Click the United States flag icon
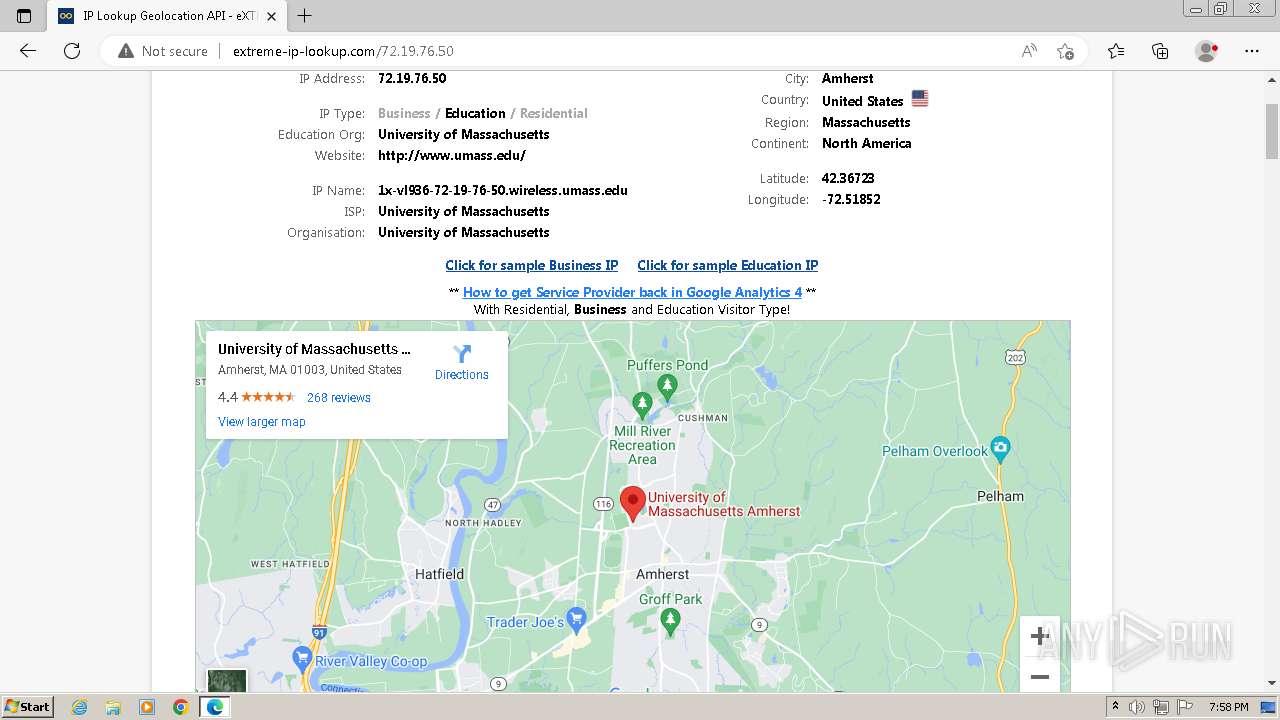Image resolution: width=1280 pixels, height=720 pixels. (x=920, y=99)
